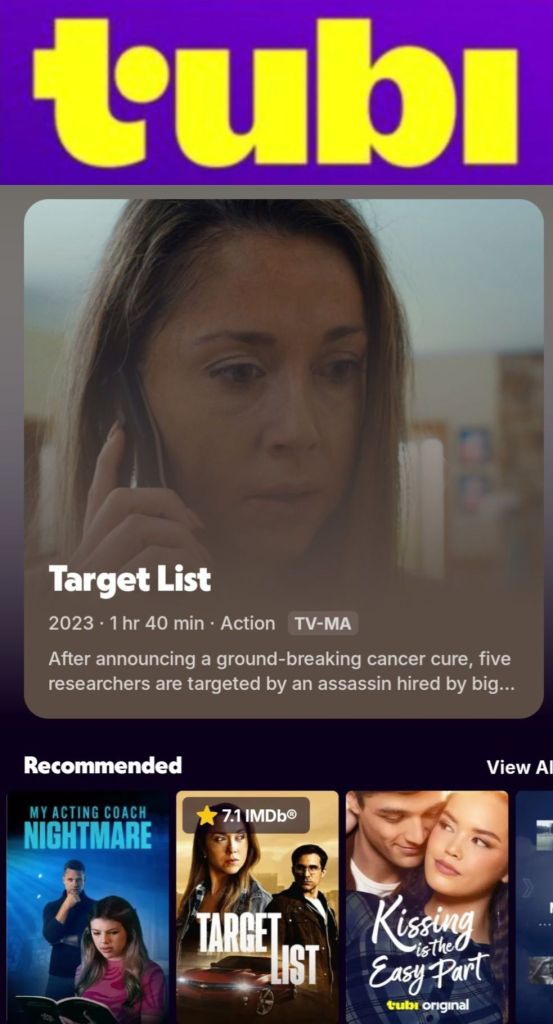Click the NIGHTMARE title text on poster
Viewport: 553px width, 1024px height.
(x=87, y=836)
